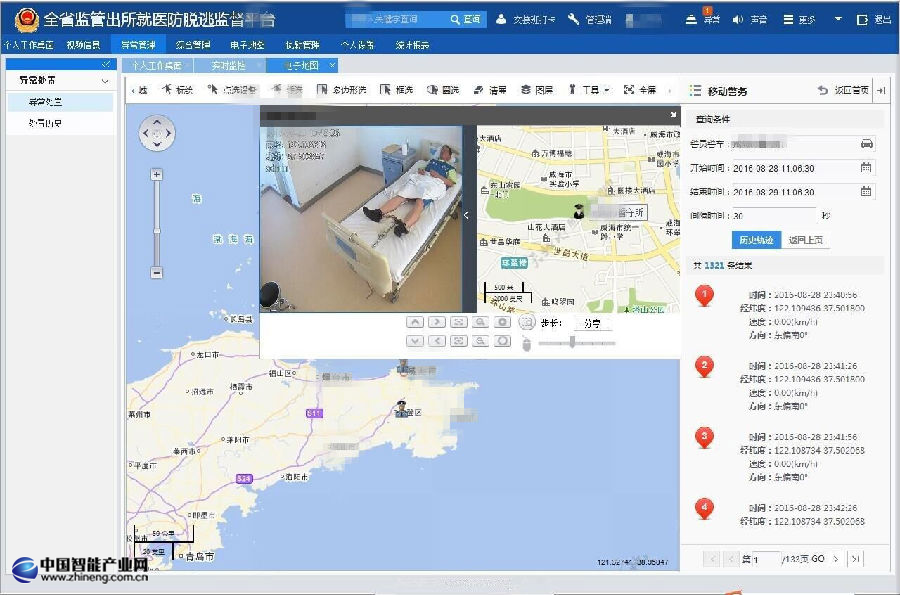900x595 pixels.
Task: Collapse the left sidebar group chevron
Action: point(105,79)
